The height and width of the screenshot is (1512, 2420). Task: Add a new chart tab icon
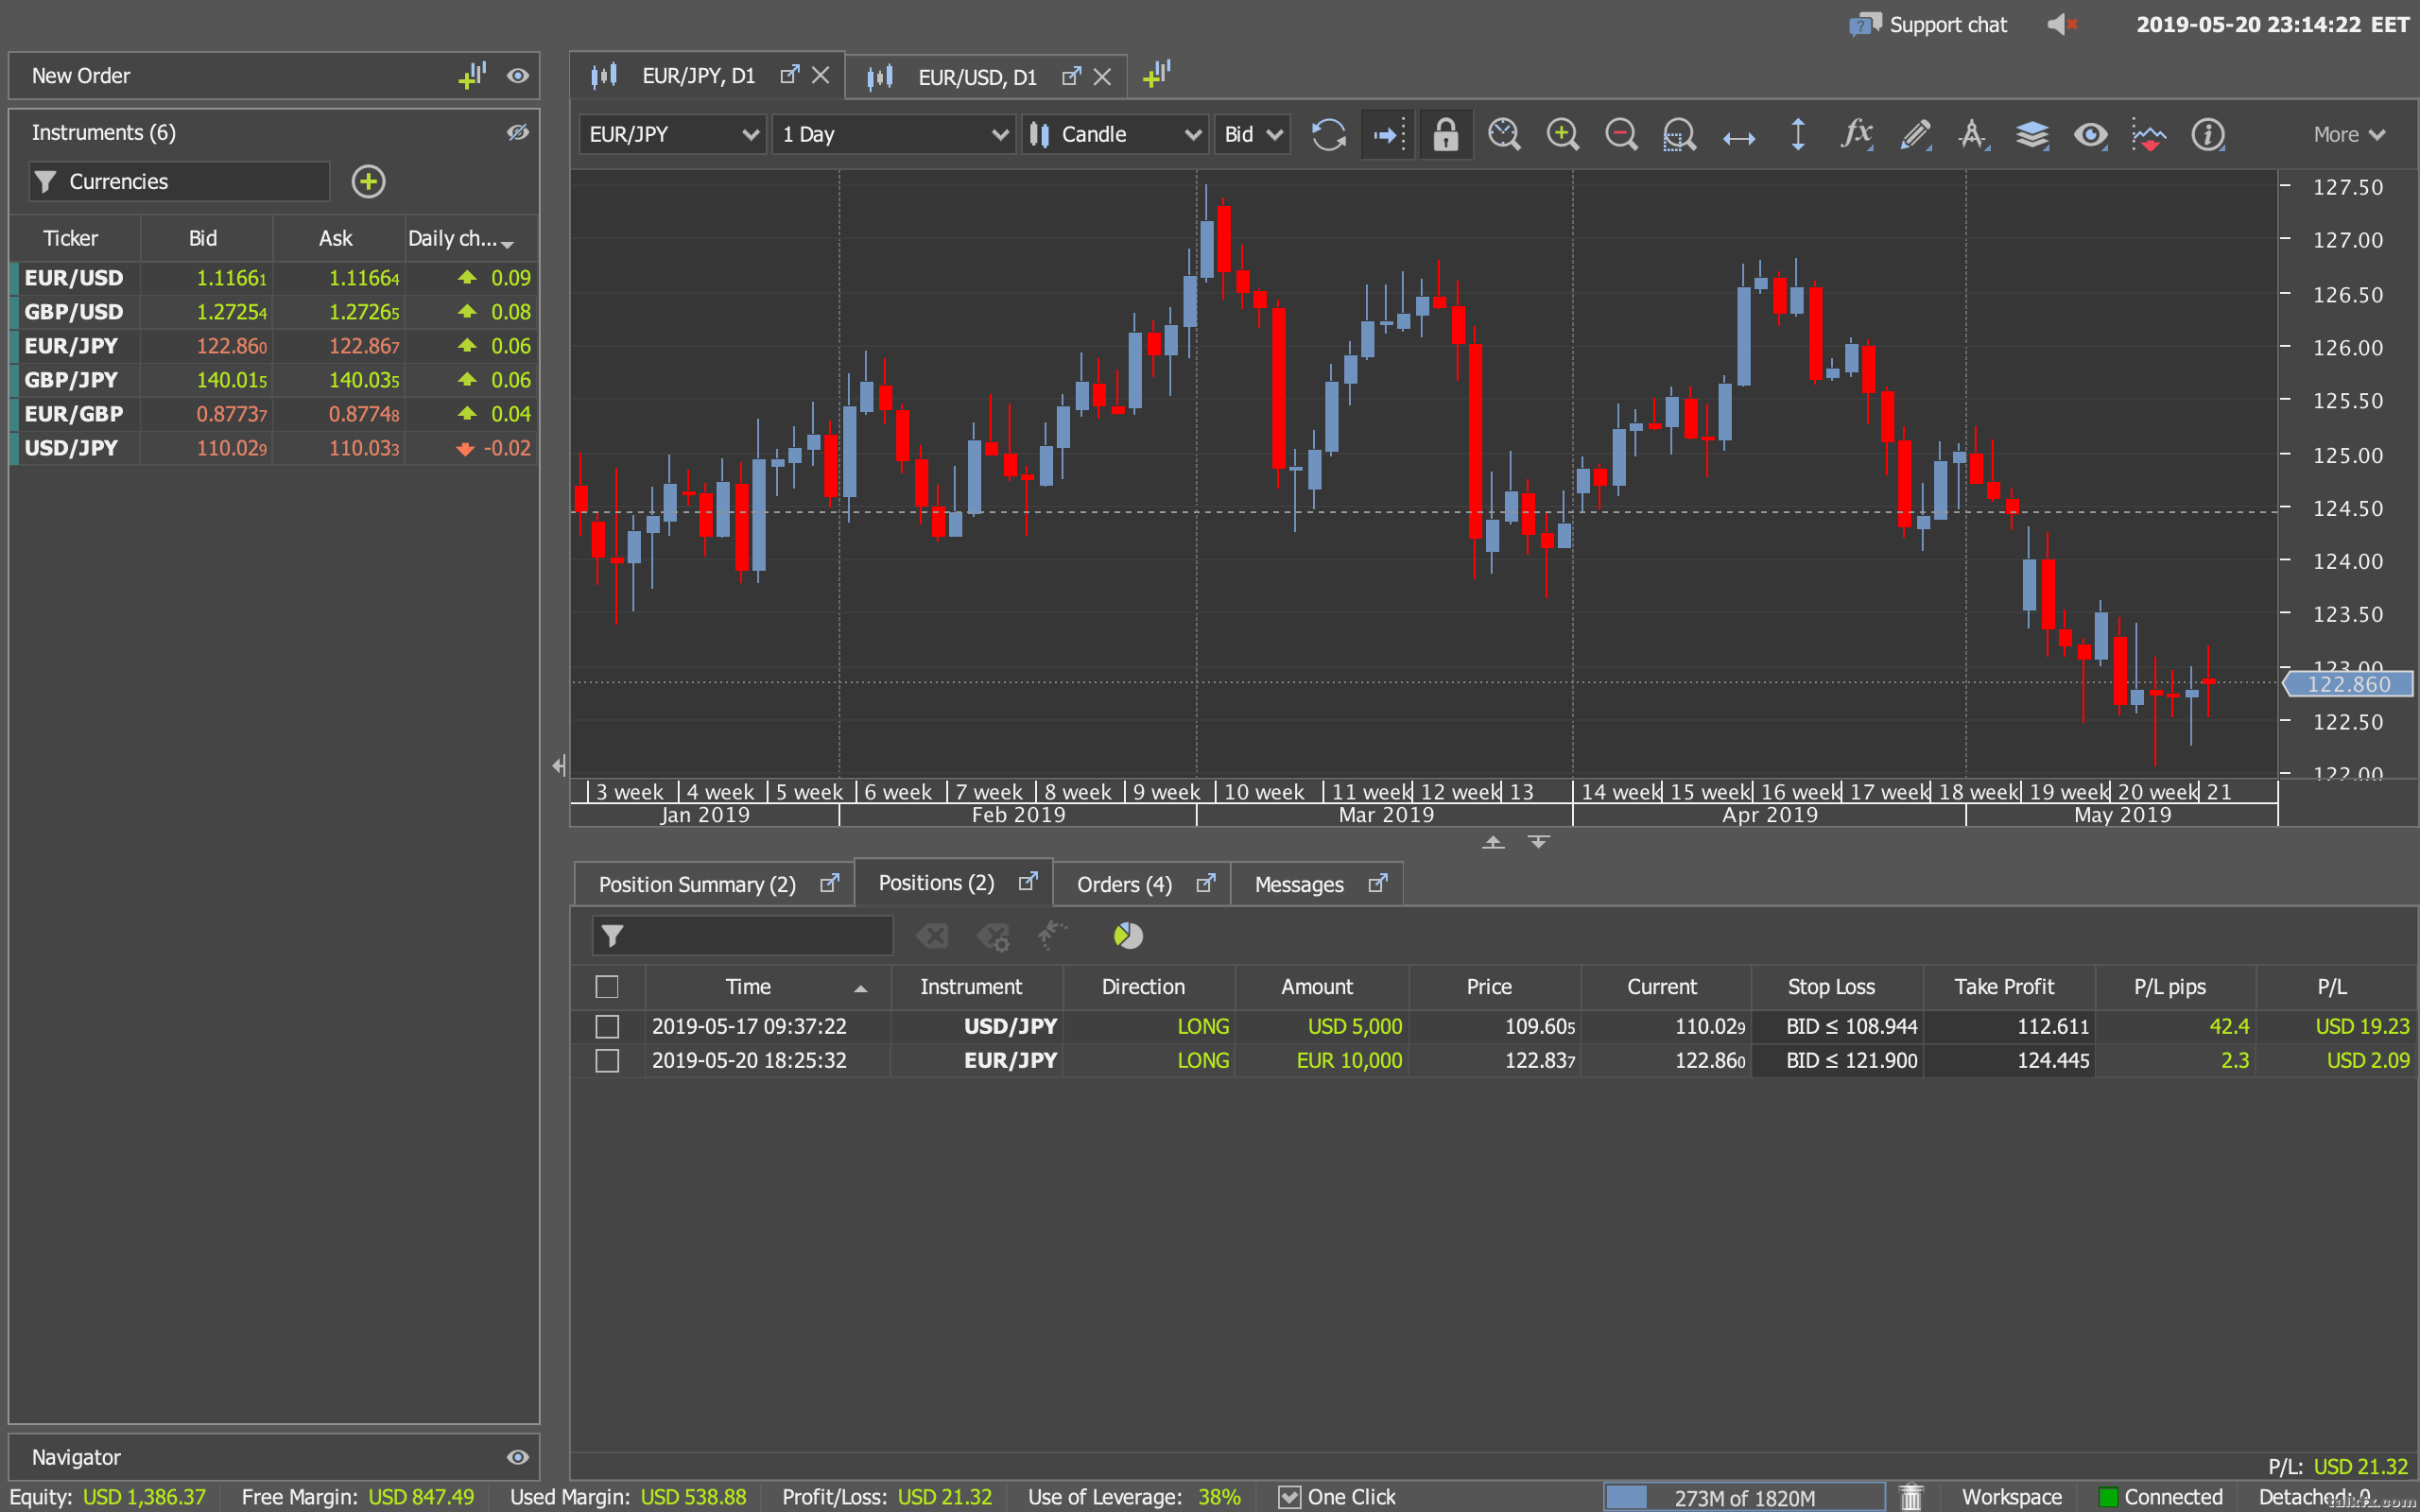(x=1156, y=74)
